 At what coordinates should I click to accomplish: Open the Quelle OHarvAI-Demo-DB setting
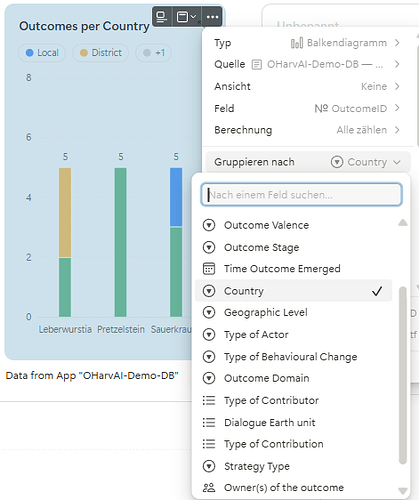tap(306, 64)
